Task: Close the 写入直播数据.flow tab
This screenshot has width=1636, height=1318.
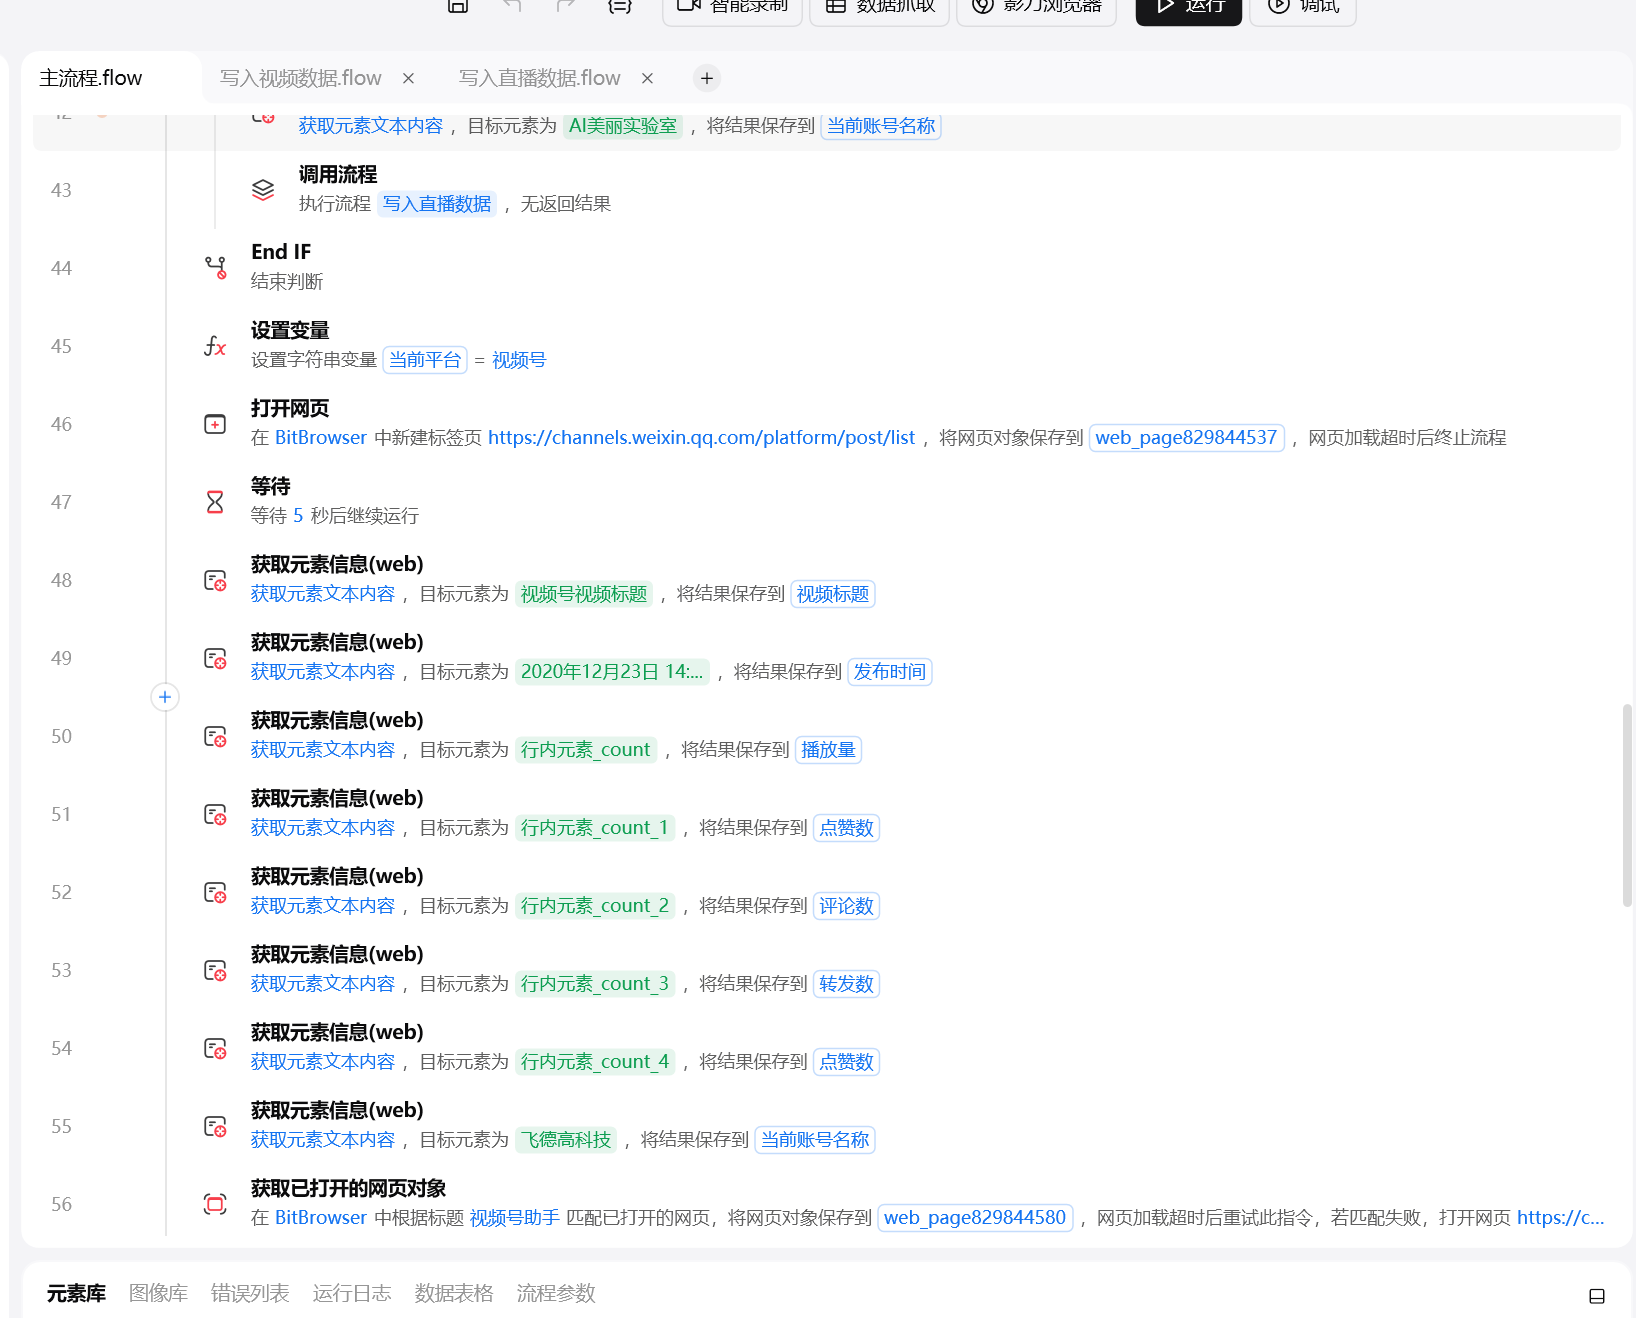Action: coord(647,78)
